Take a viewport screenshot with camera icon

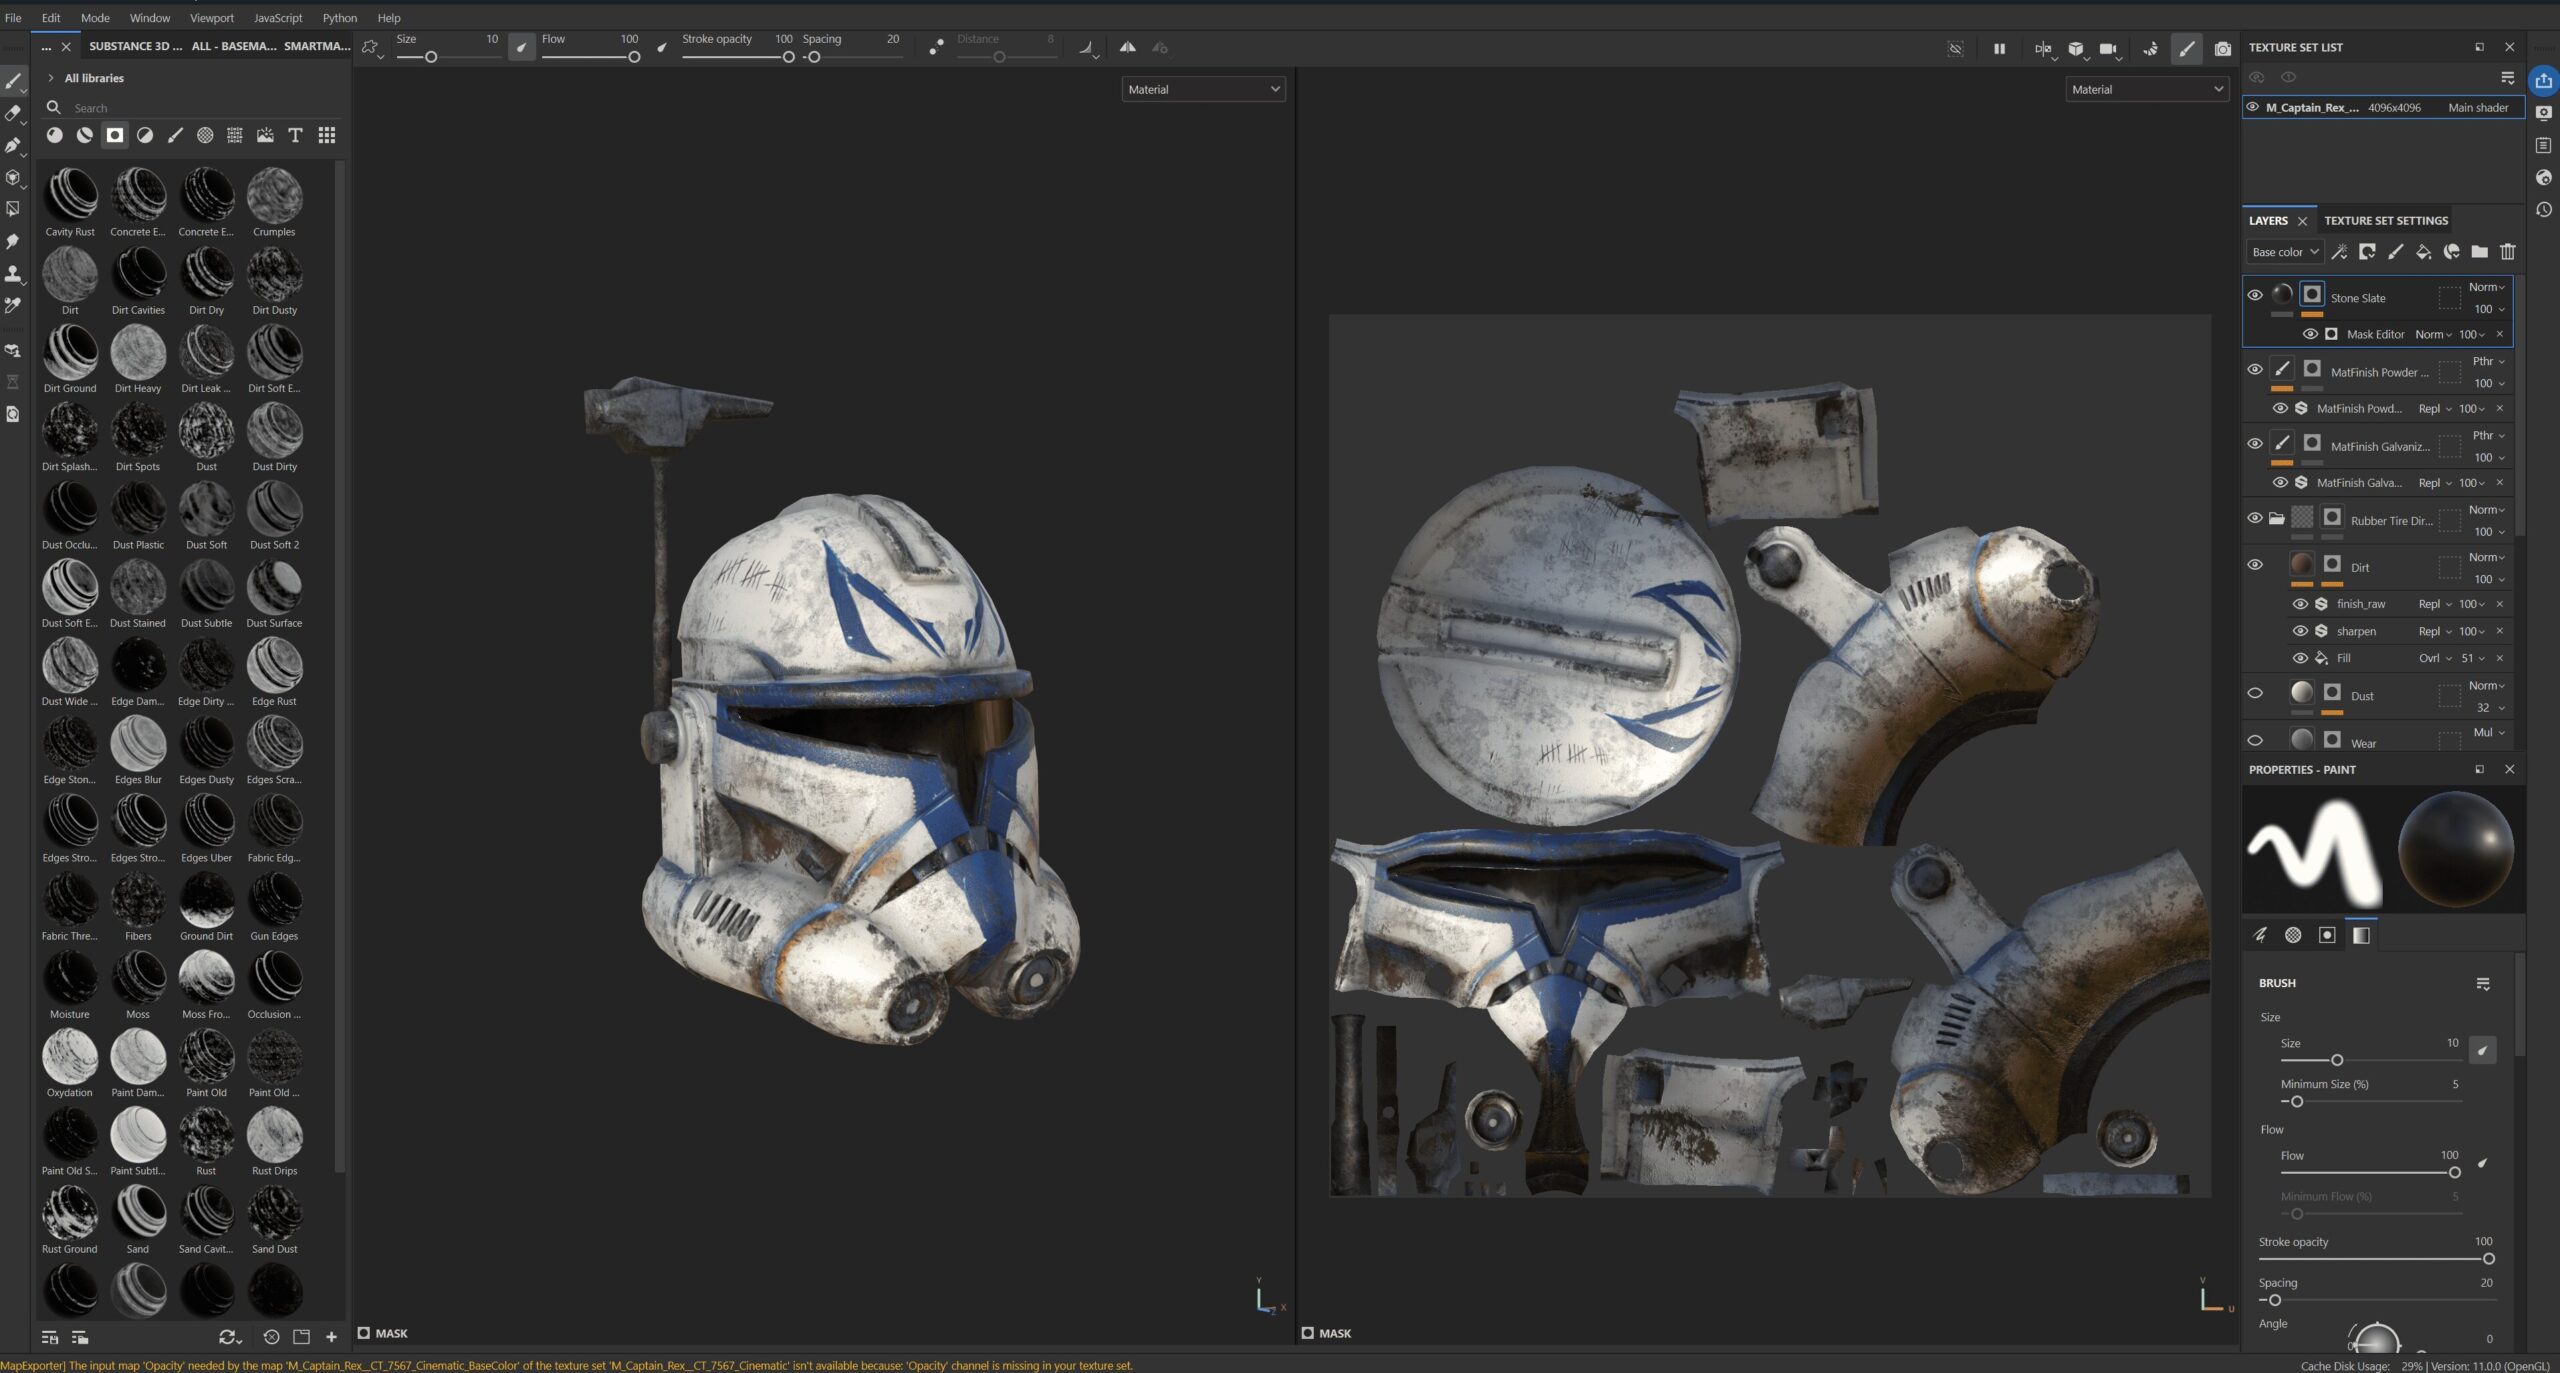coord(2222,48)
